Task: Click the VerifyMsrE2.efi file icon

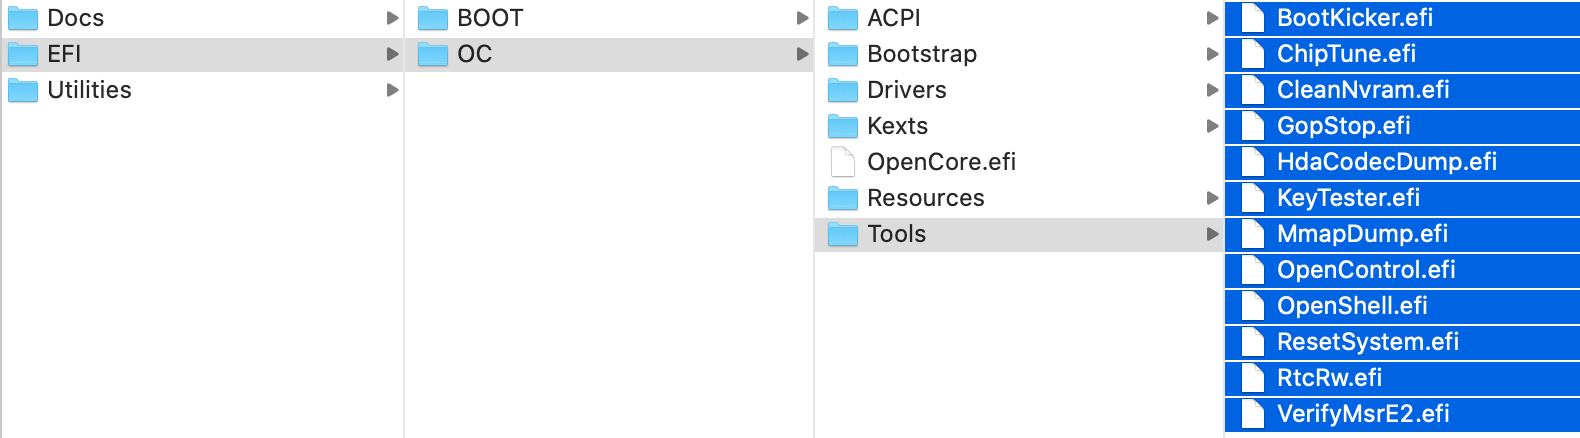Action: (1253, 414)
